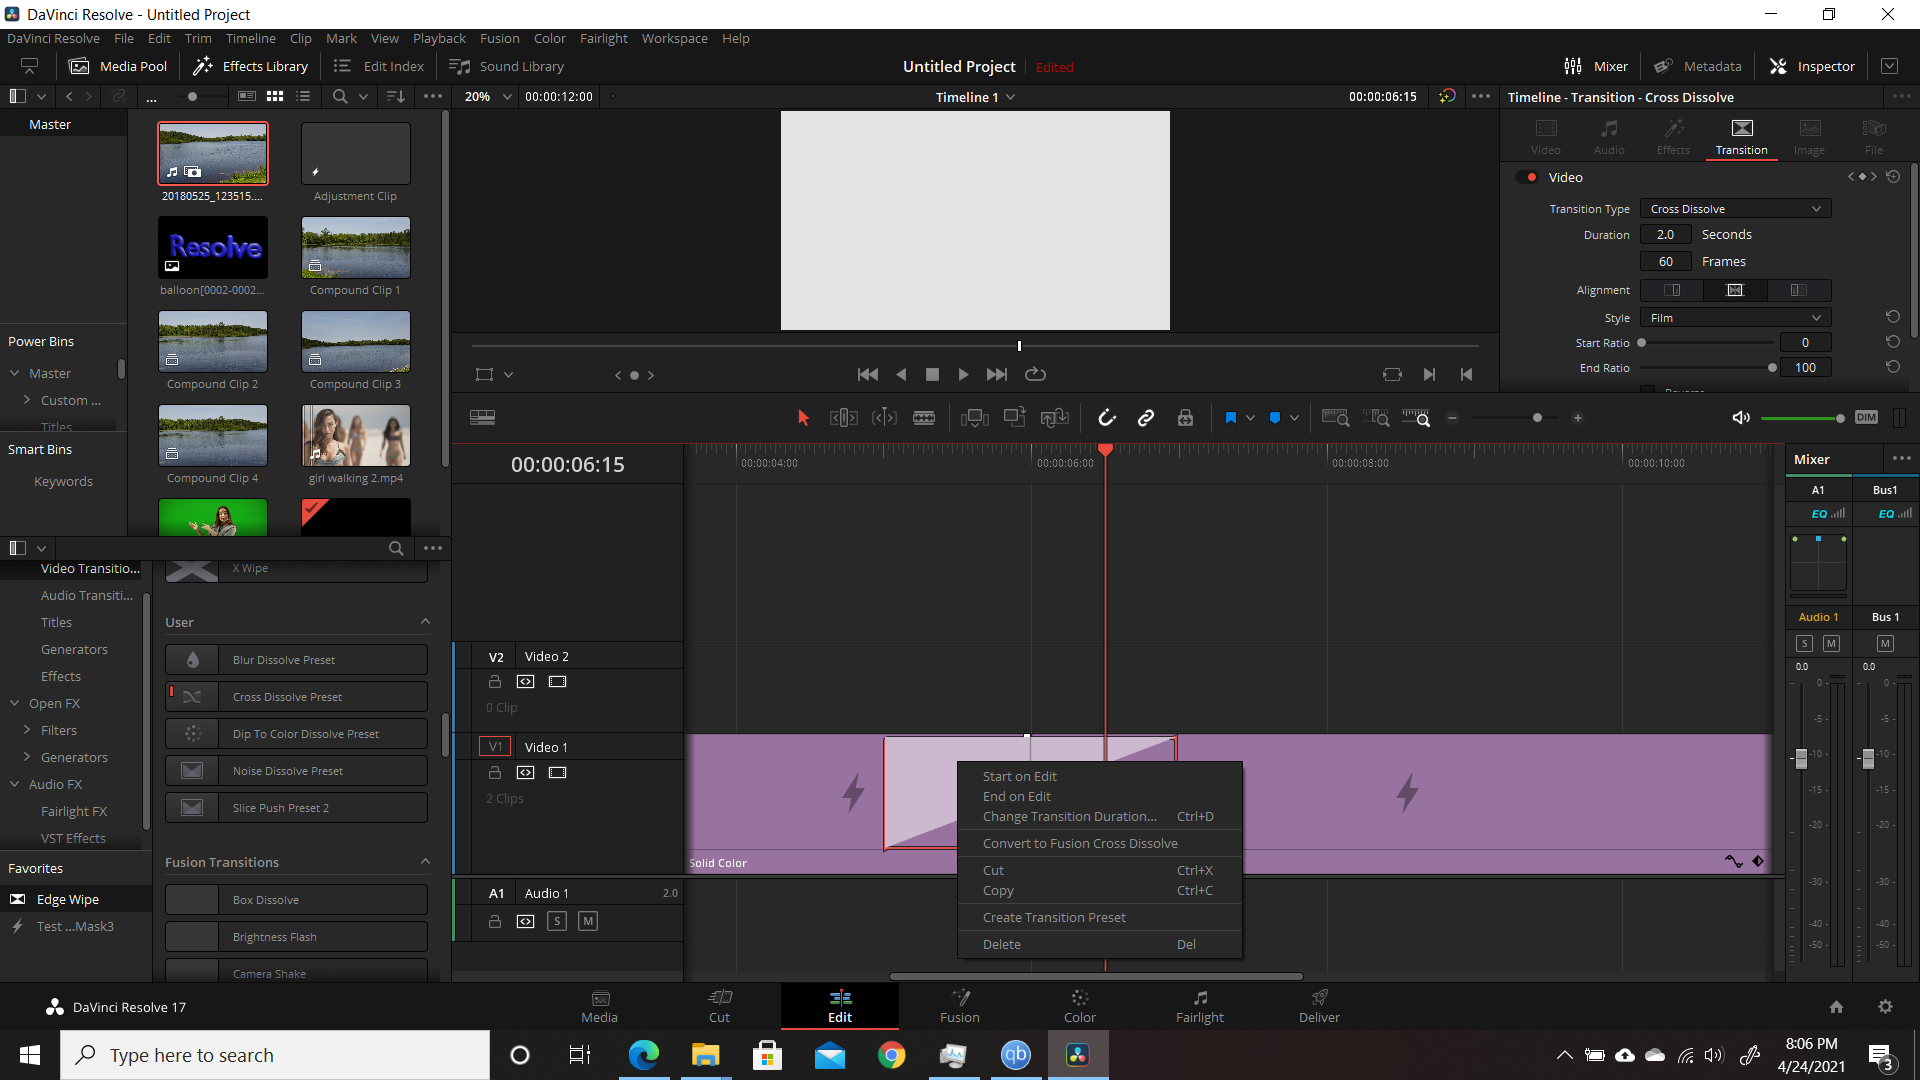Activate the Trim Edit Mode tool
Viewport: 1920px width, 1080px height.
844,418
